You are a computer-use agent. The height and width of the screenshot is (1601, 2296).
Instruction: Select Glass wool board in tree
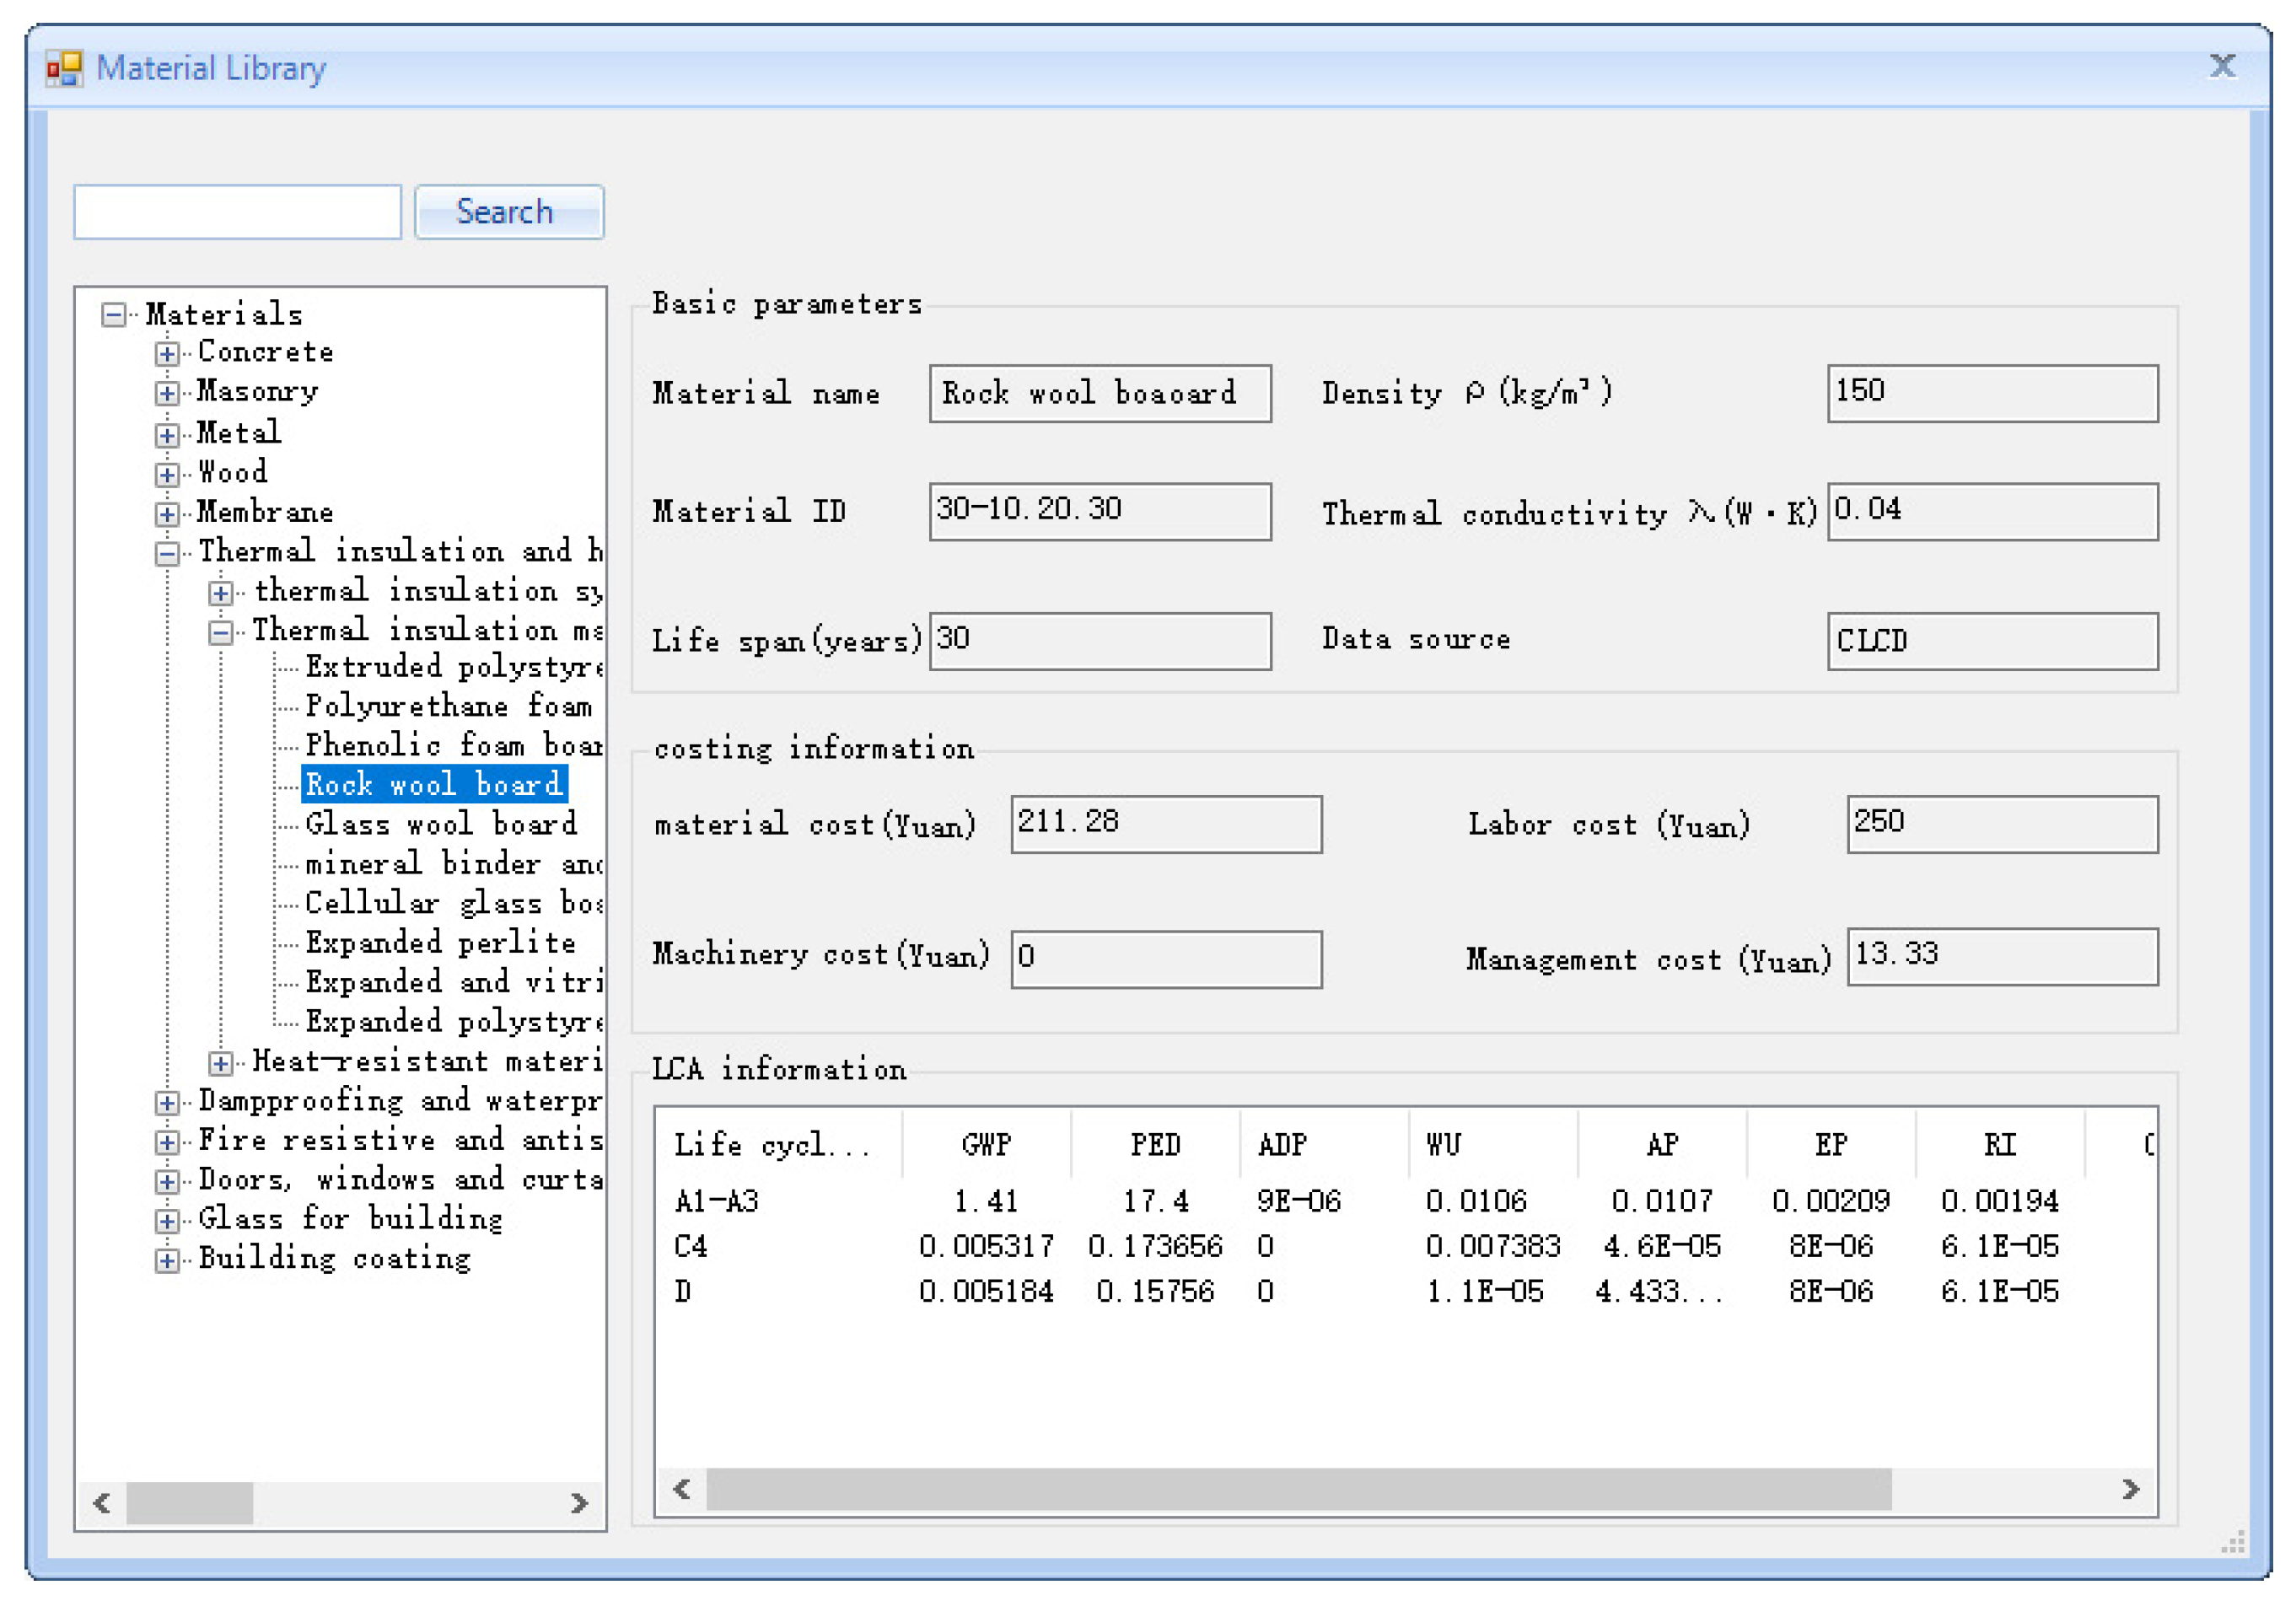[x=440, y=824]
